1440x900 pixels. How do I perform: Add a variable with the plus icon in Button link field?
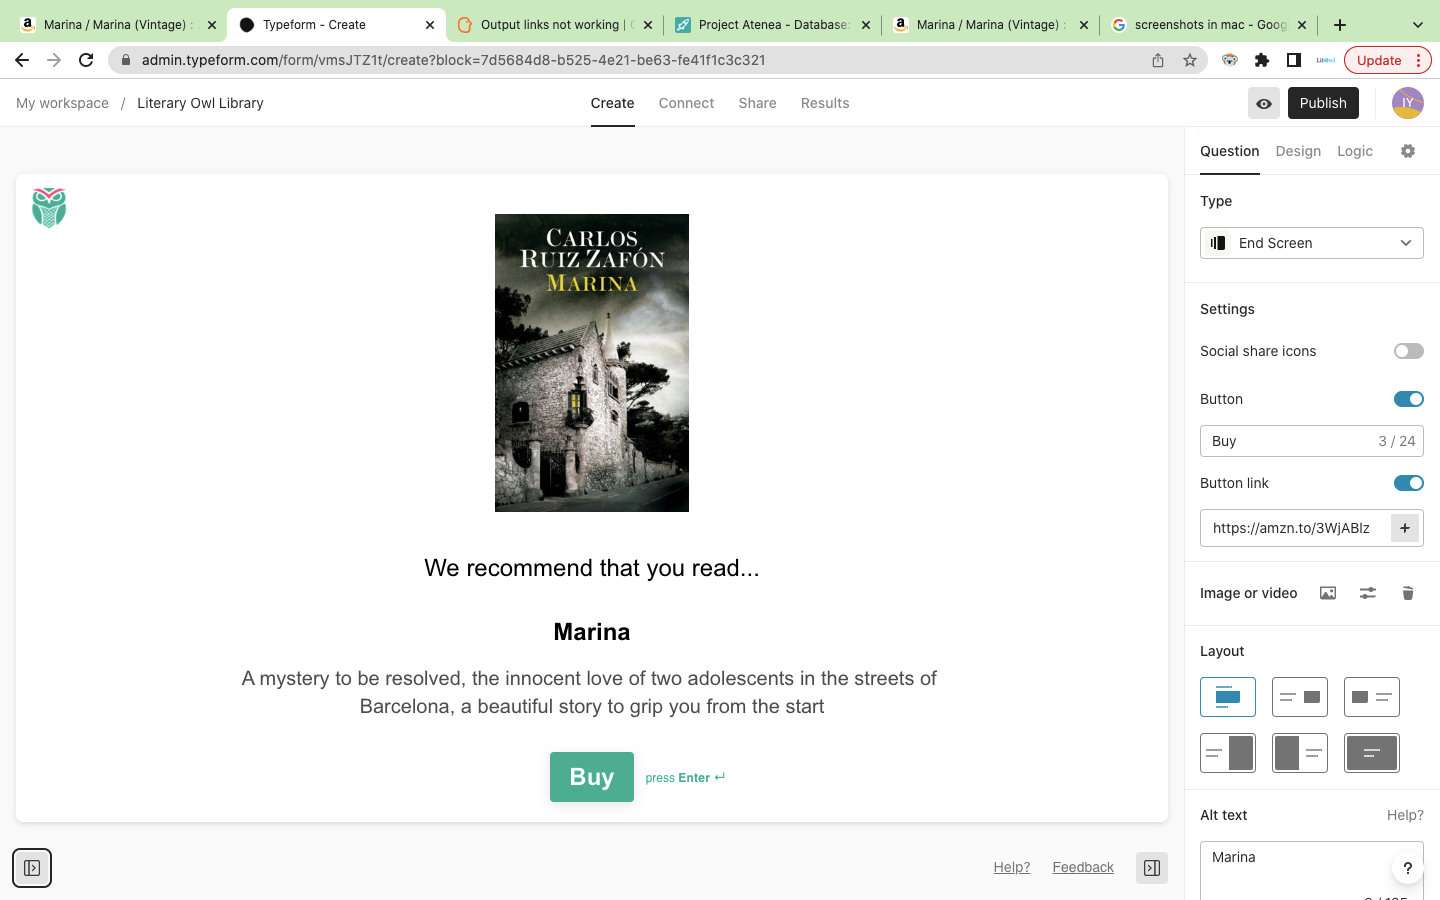point(1405,528)
